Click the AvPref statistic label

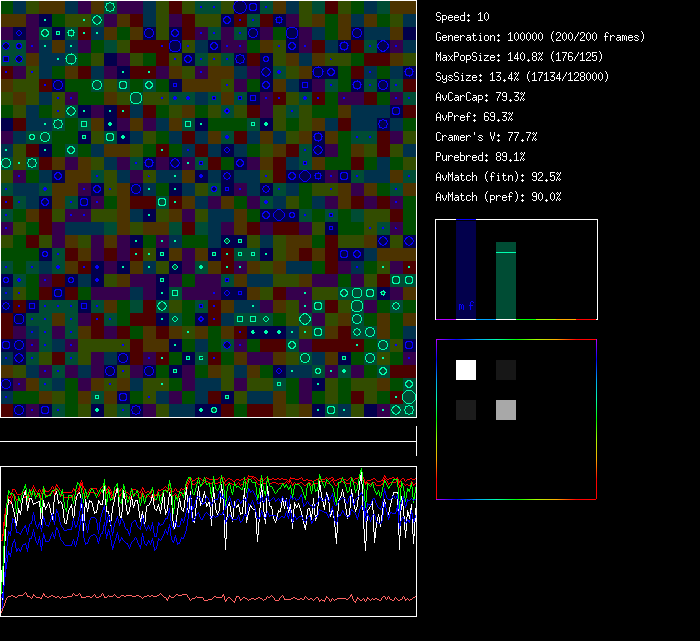tap(474, 117)
